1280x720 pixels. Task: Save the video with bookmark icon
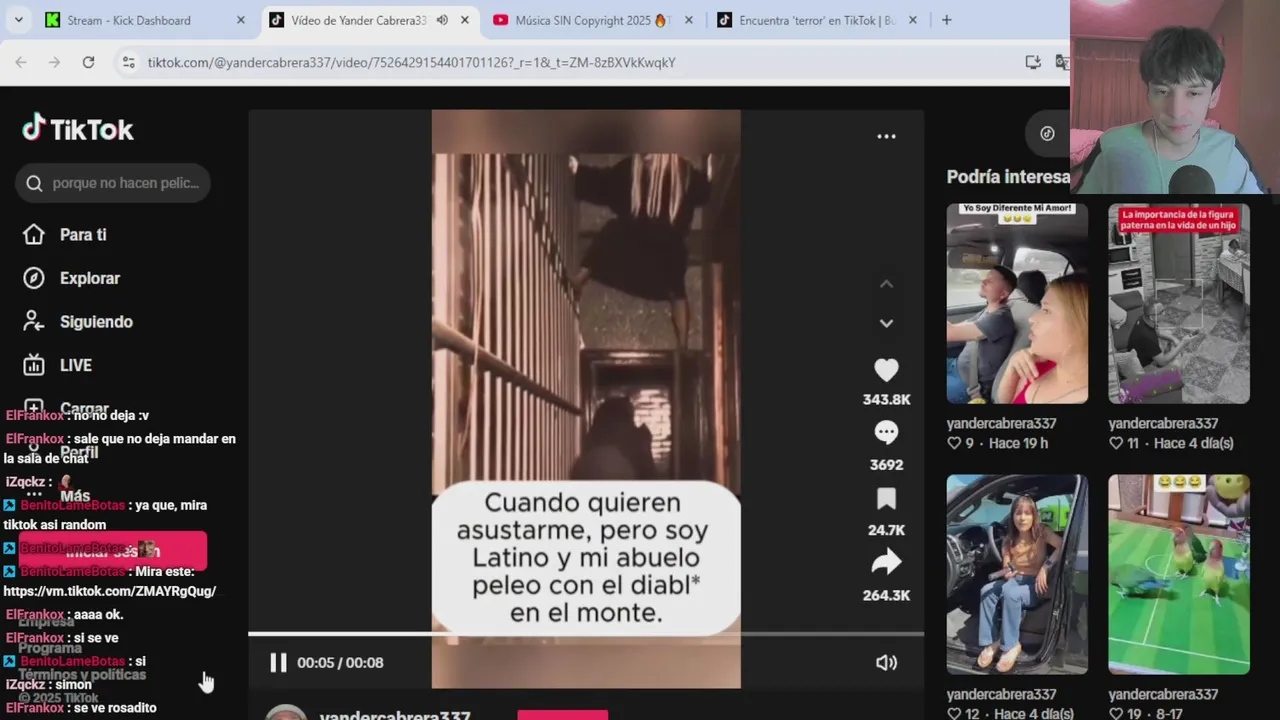(x=886, y=499)
